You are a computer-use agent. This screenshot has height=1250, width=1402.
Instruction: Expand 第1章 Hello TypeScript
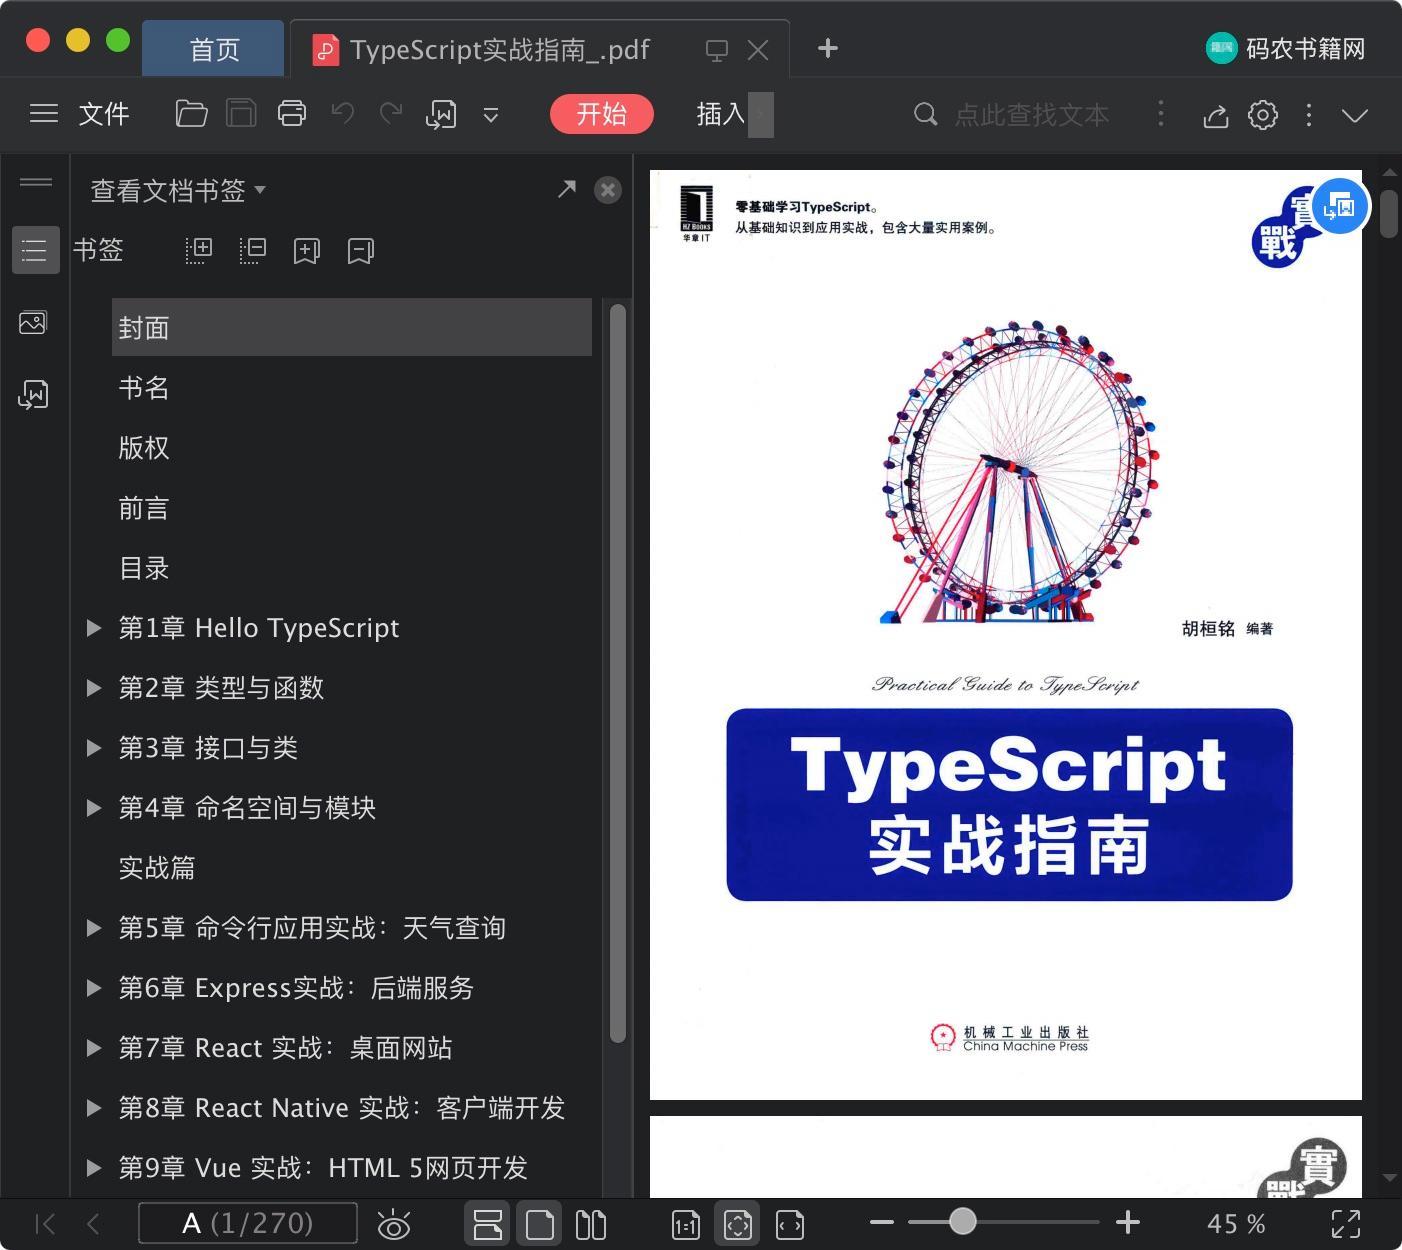[x=94, y=628]
